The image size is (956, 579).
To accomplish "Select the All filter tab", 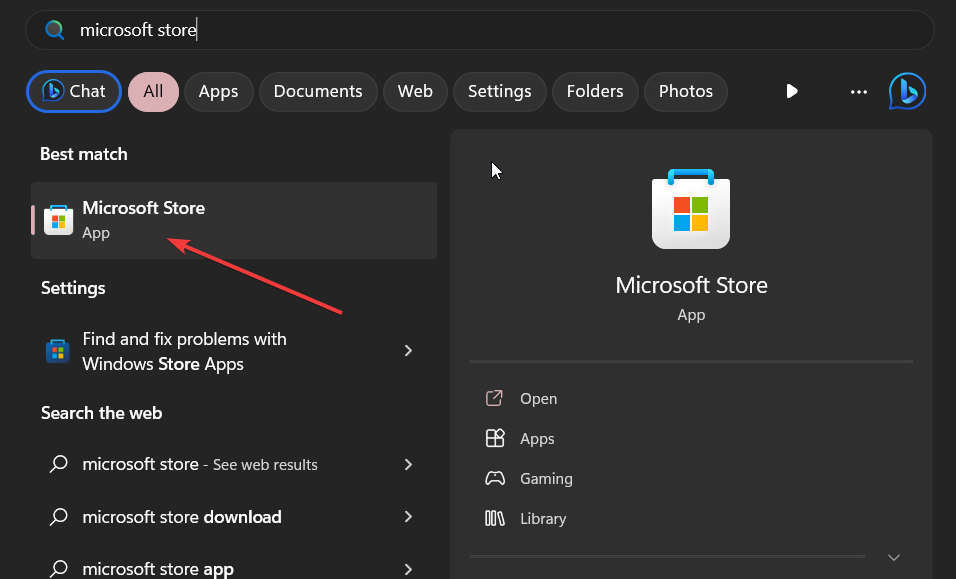I will coord(153,91).
